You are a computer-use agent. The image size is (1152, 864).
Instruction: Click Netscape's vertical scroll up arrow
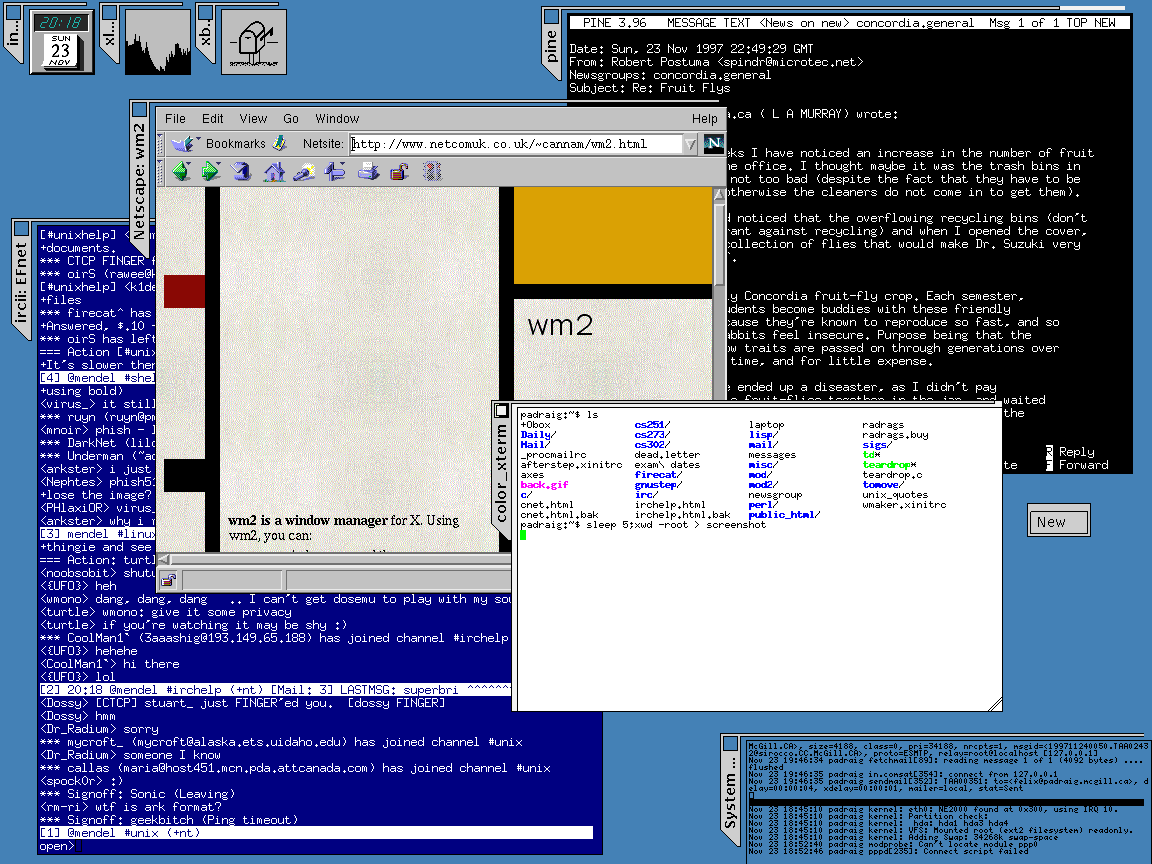pyautogui.click(x=719, y=195)
